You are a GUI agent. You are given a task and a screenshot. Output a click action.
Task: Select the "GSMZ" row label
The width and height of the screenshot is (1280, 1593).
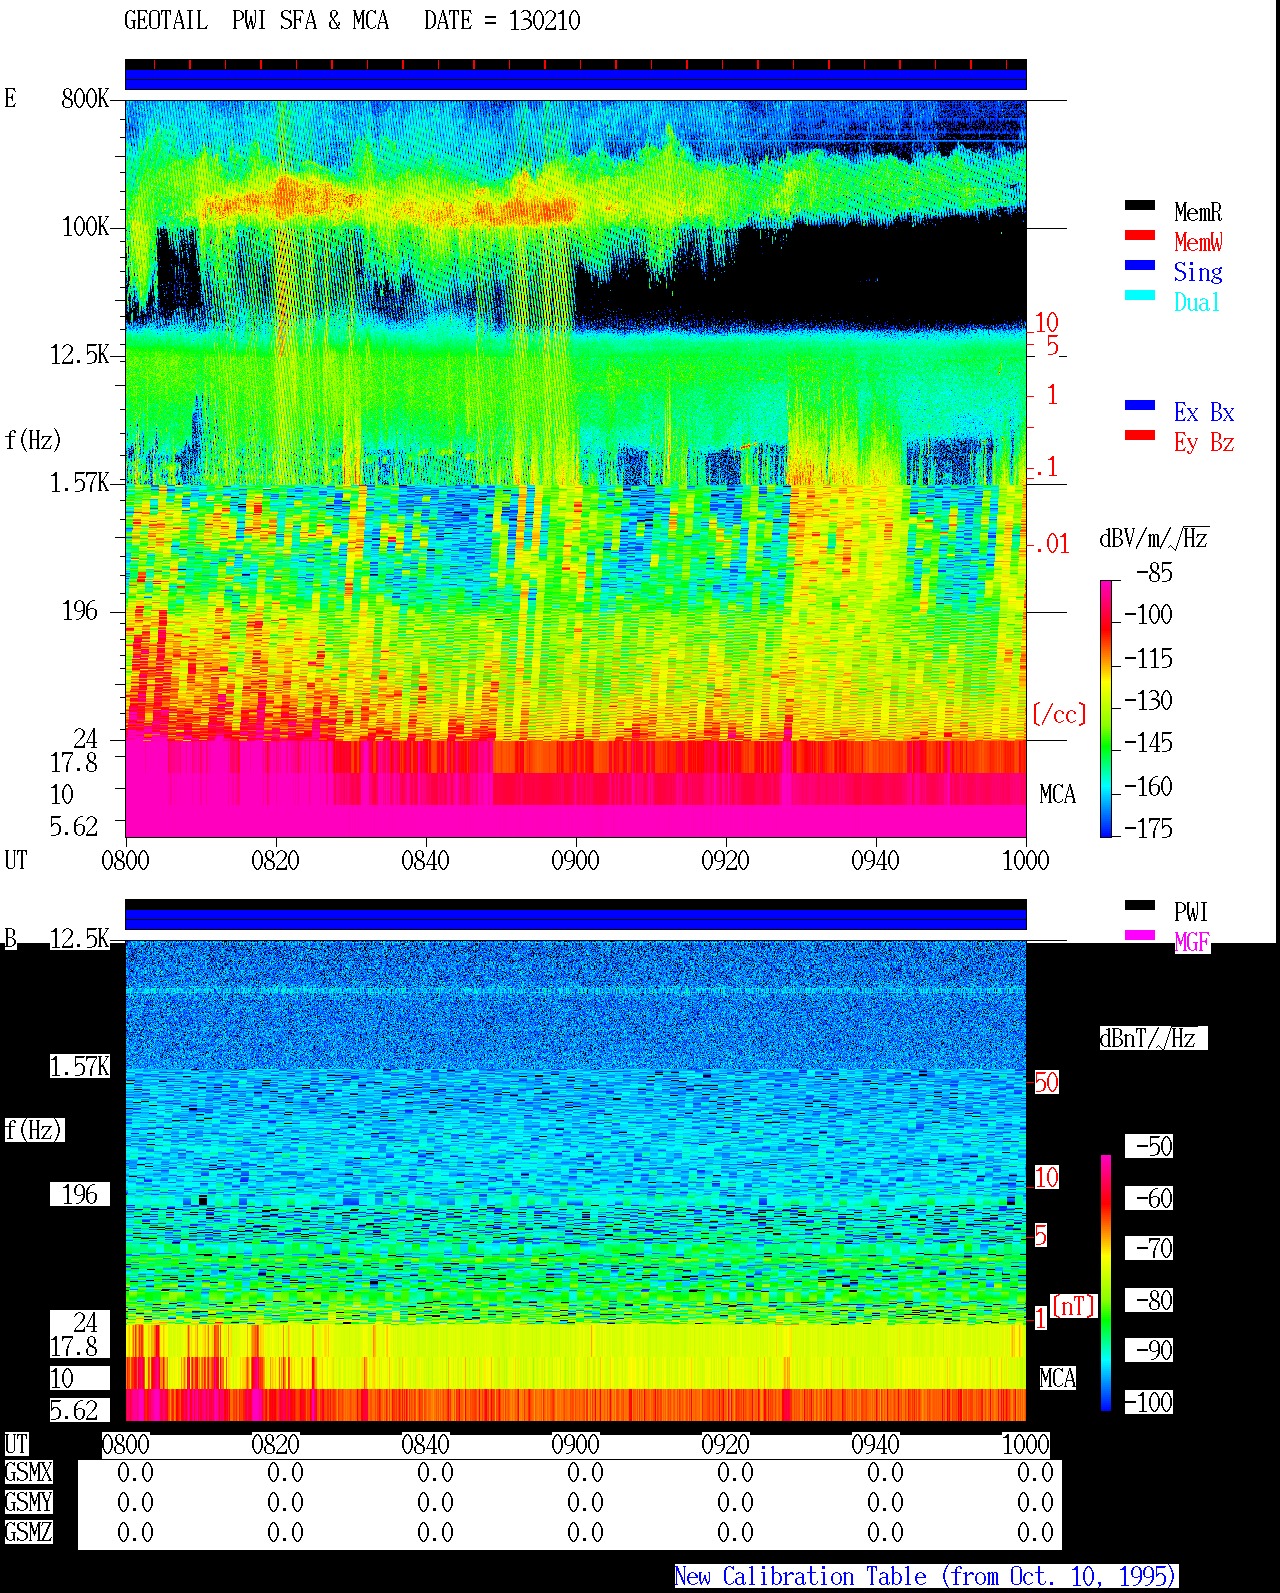[x=28, y=1532]
